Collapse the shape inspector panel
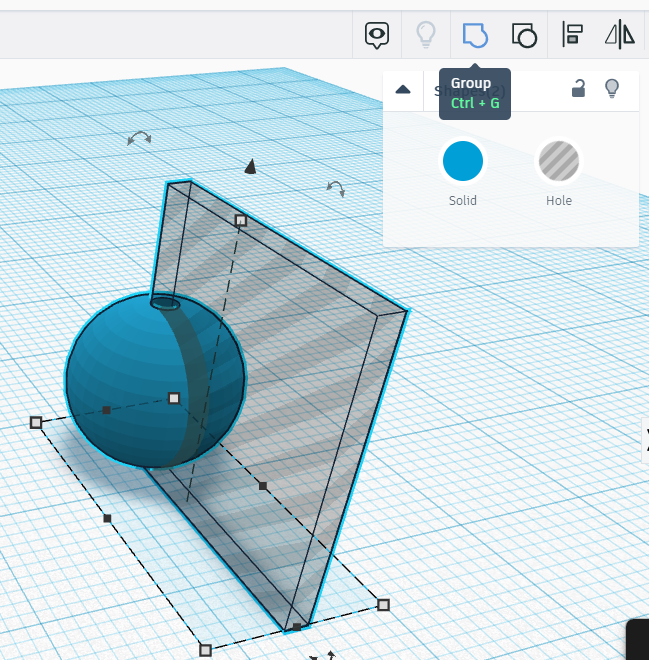 (x=403, y=90)
